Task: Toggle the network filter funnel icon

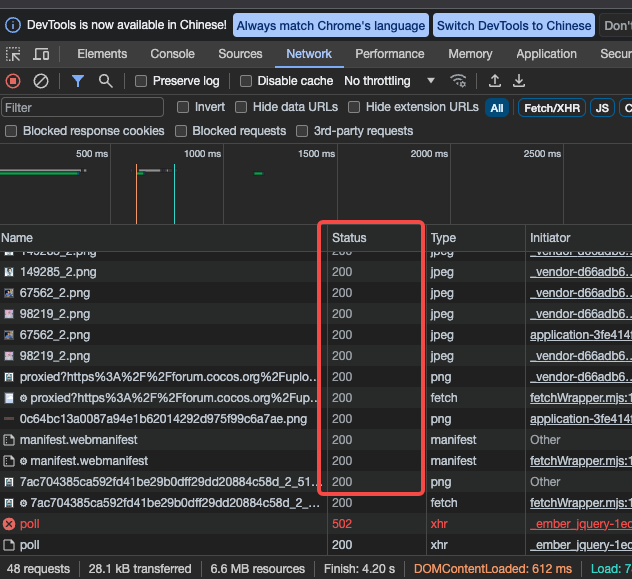Action: (78, 81)
